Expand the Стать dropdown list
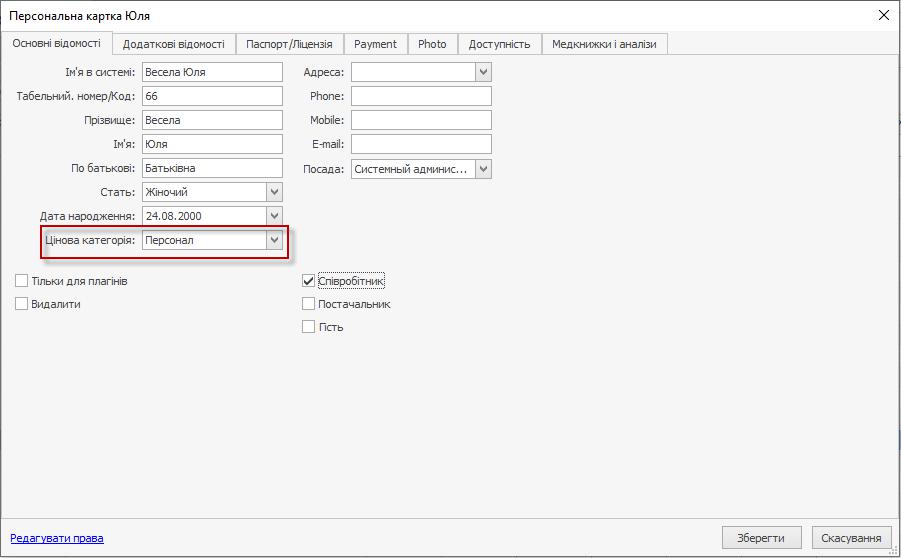Image resolution: width=901 pixels, height=558 pixels. 274,192
